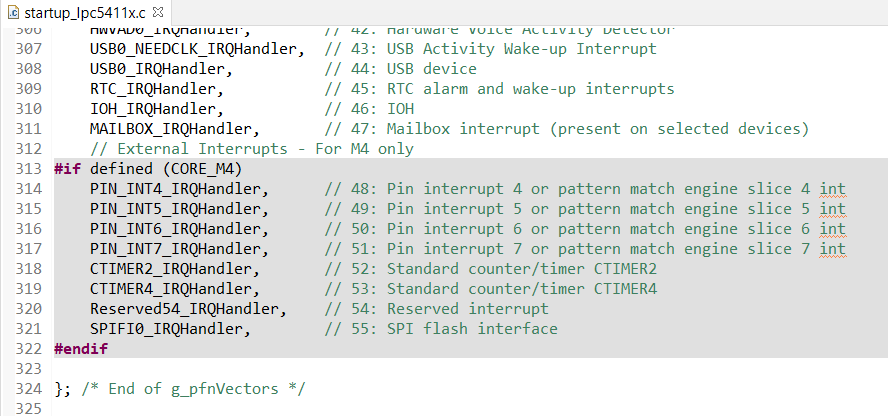Click line number 324 in the gutter
Image resolution: width=888 pixels, height=416 pixels.
(29, 388)
